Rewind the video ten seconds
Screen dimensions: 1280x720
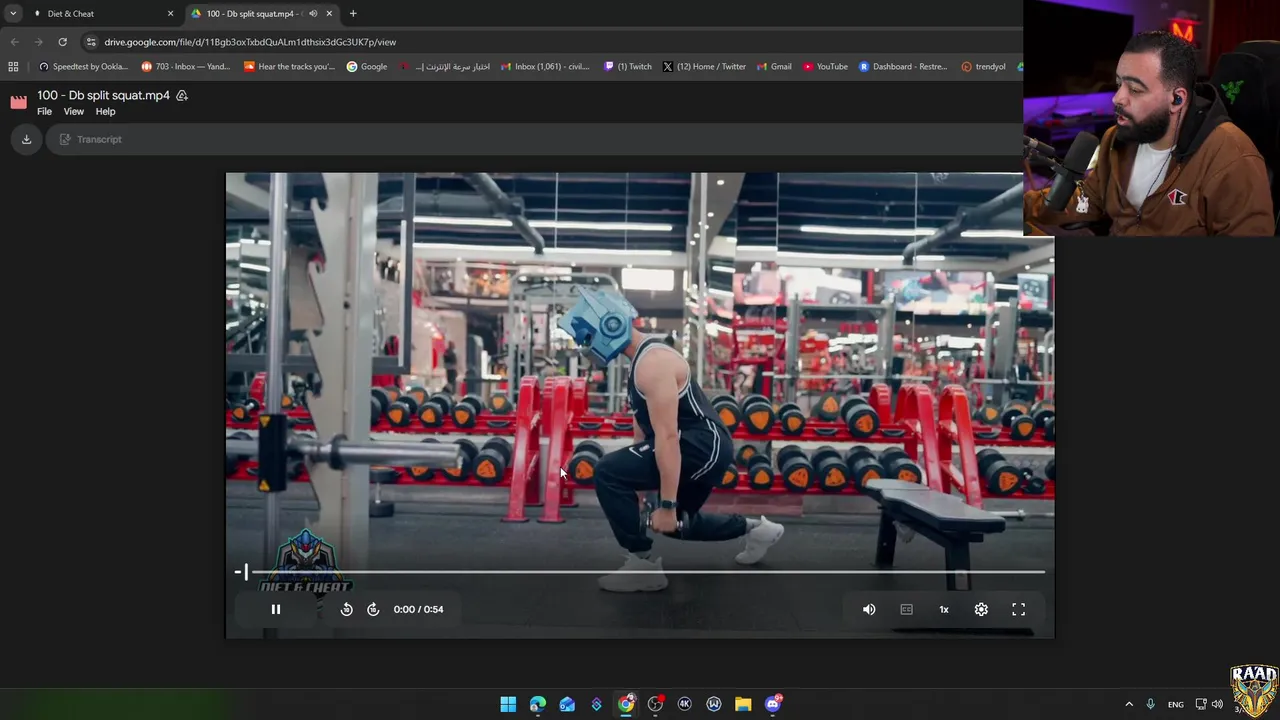pos(346,609)
